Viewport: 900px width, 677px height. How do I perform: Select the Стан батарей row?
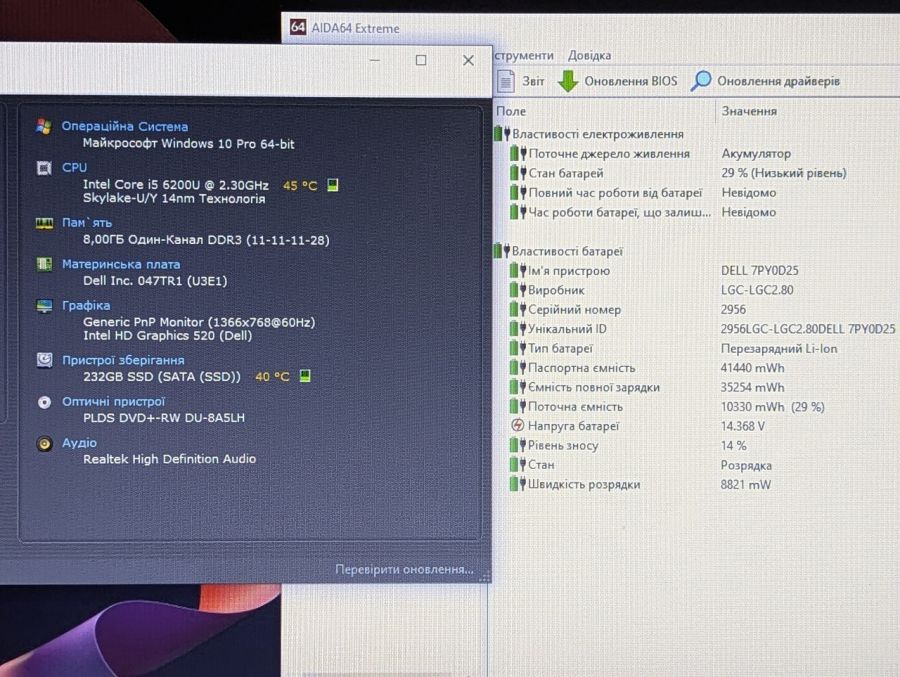[678, 173]
